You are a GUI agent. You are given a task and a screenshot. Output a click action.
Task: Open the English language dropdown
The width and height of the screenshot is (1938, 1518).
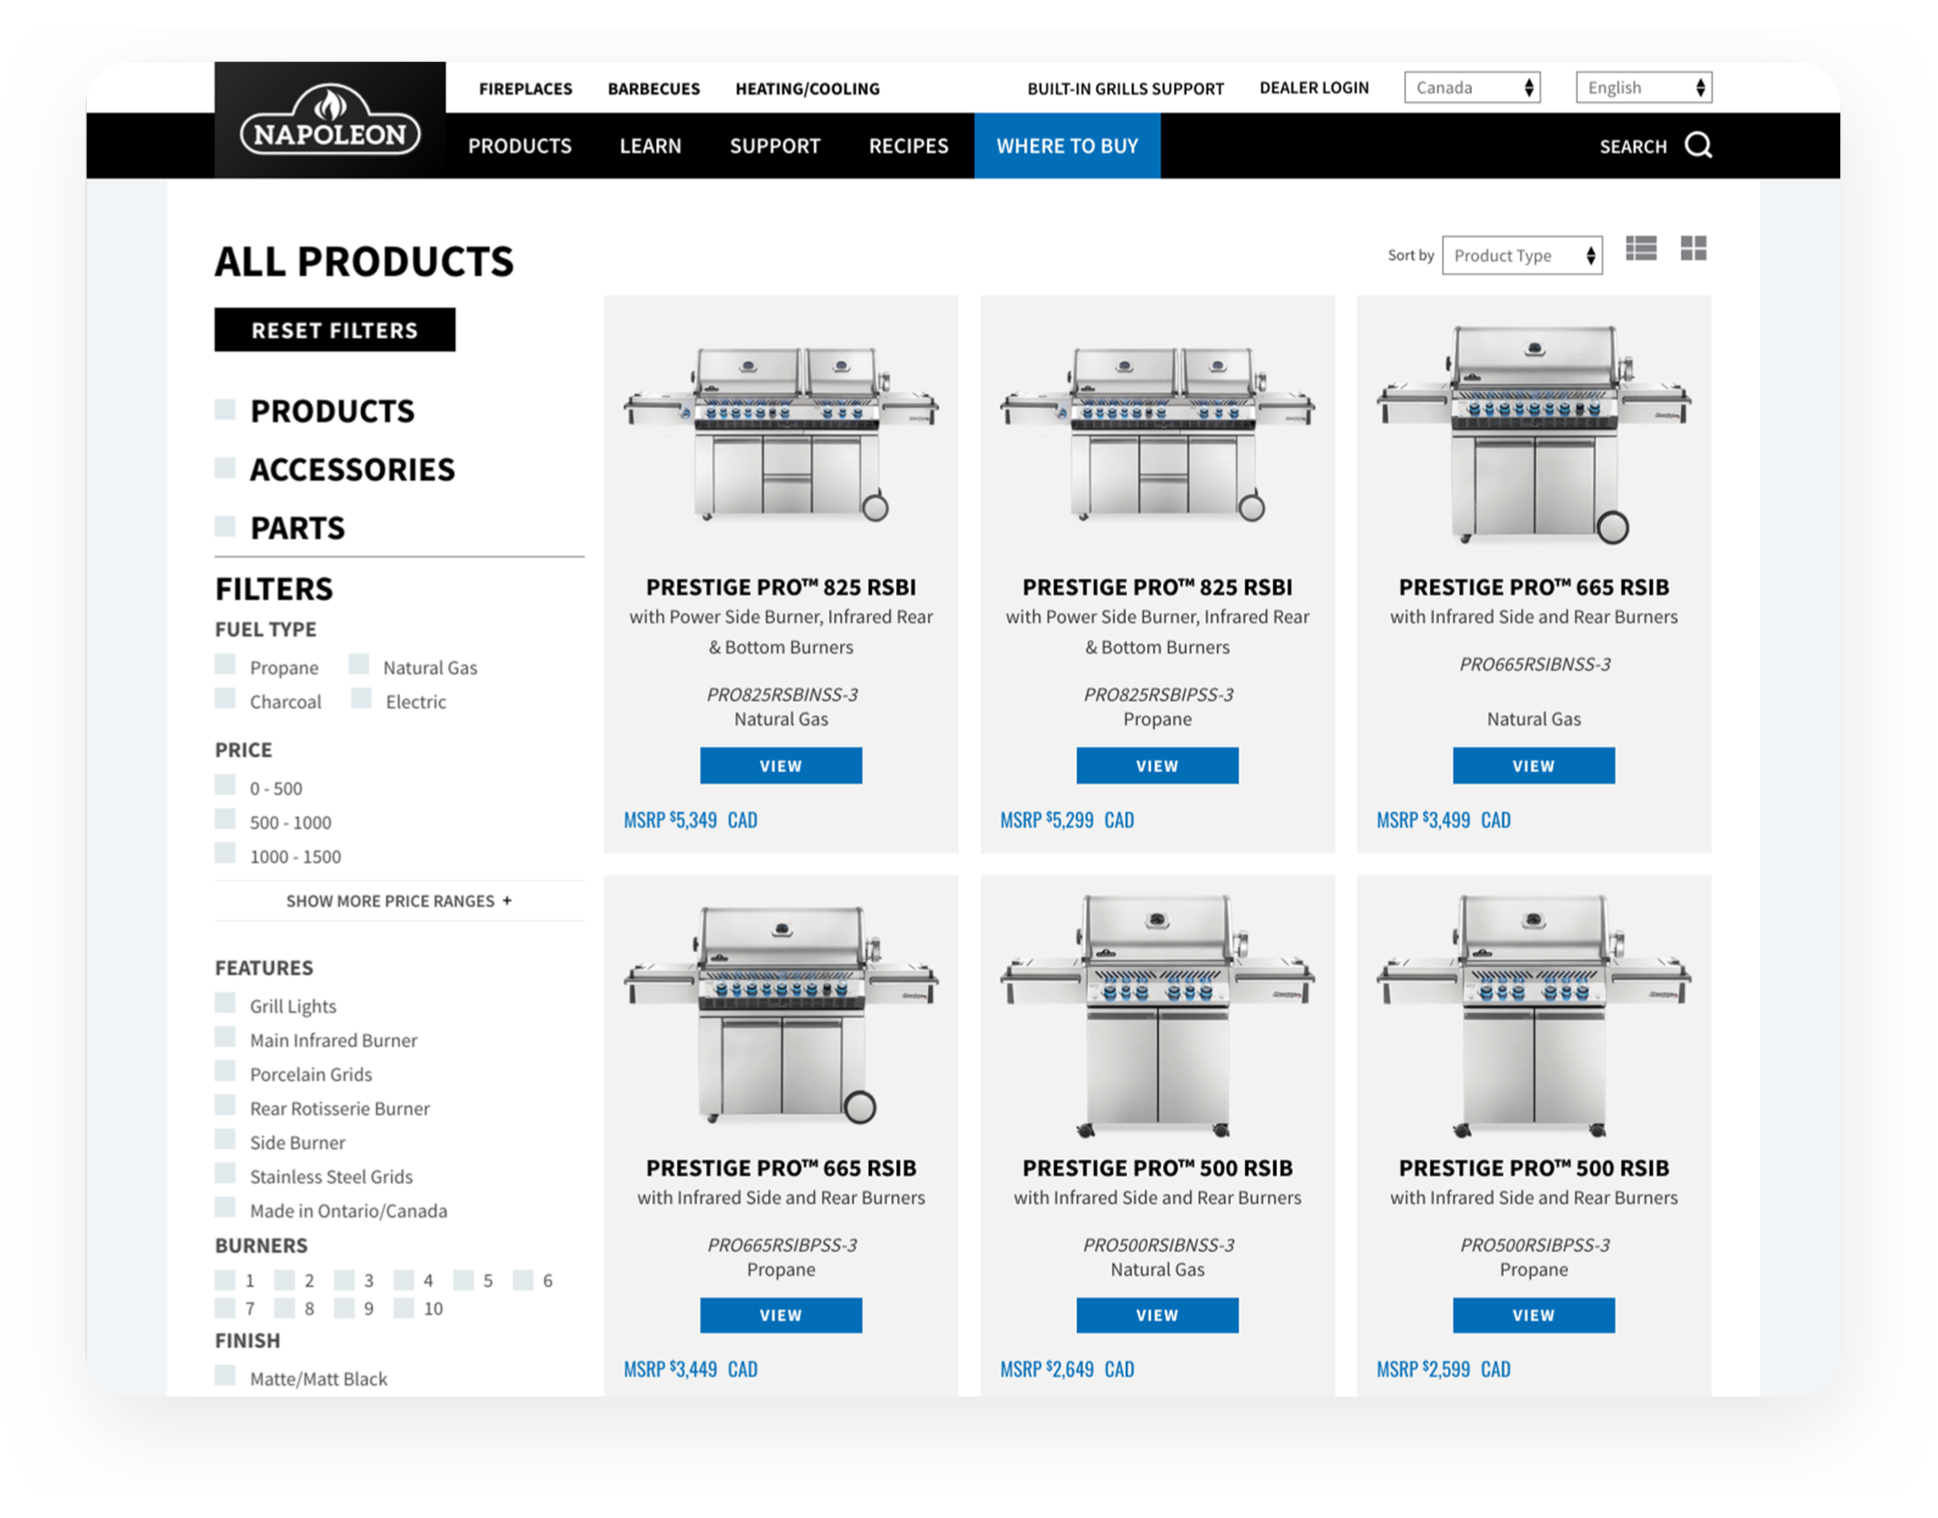pyautogui.click(x=1643, y=88)
